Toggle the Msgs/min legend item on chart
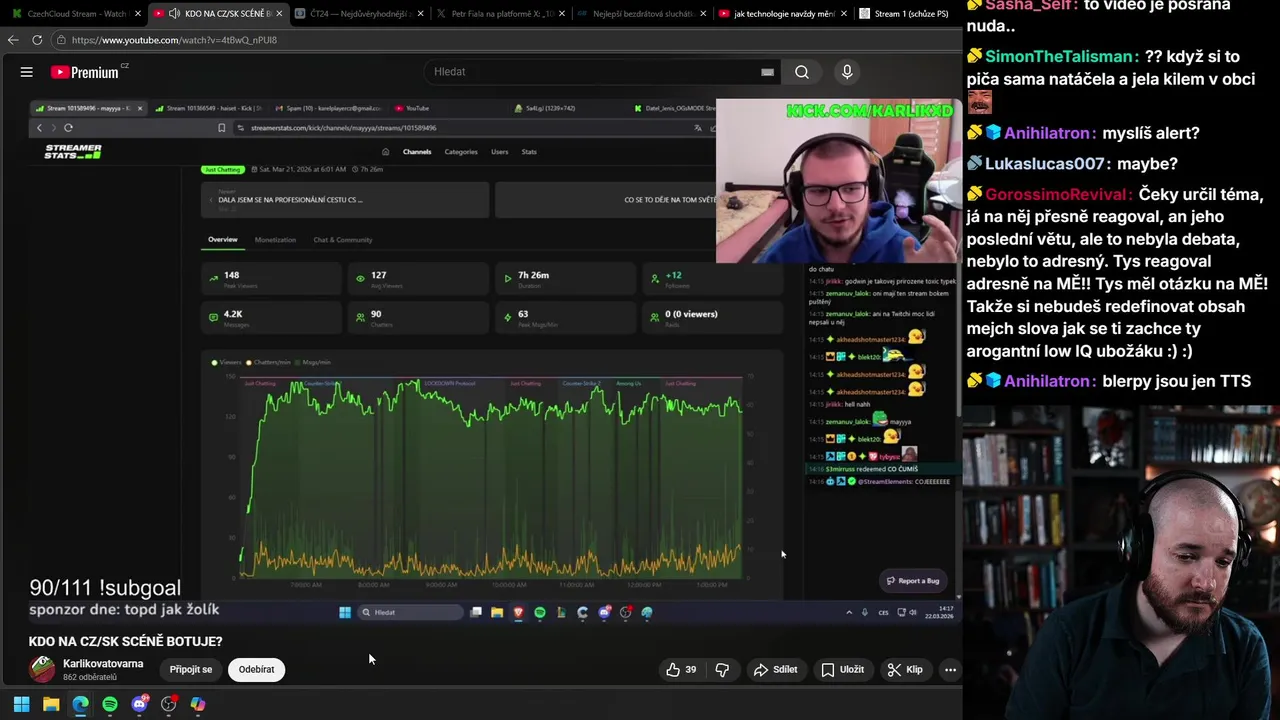 pyautogui.click(x=312, y=362)
